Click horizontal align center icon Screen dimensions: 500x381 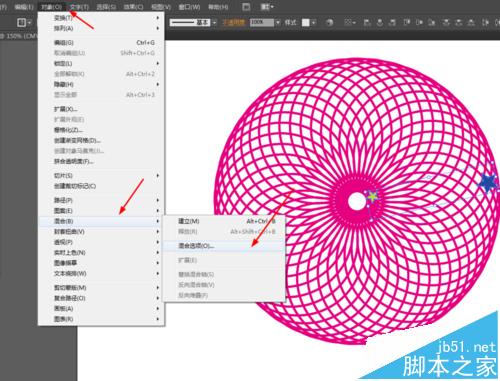click(380, 22)
